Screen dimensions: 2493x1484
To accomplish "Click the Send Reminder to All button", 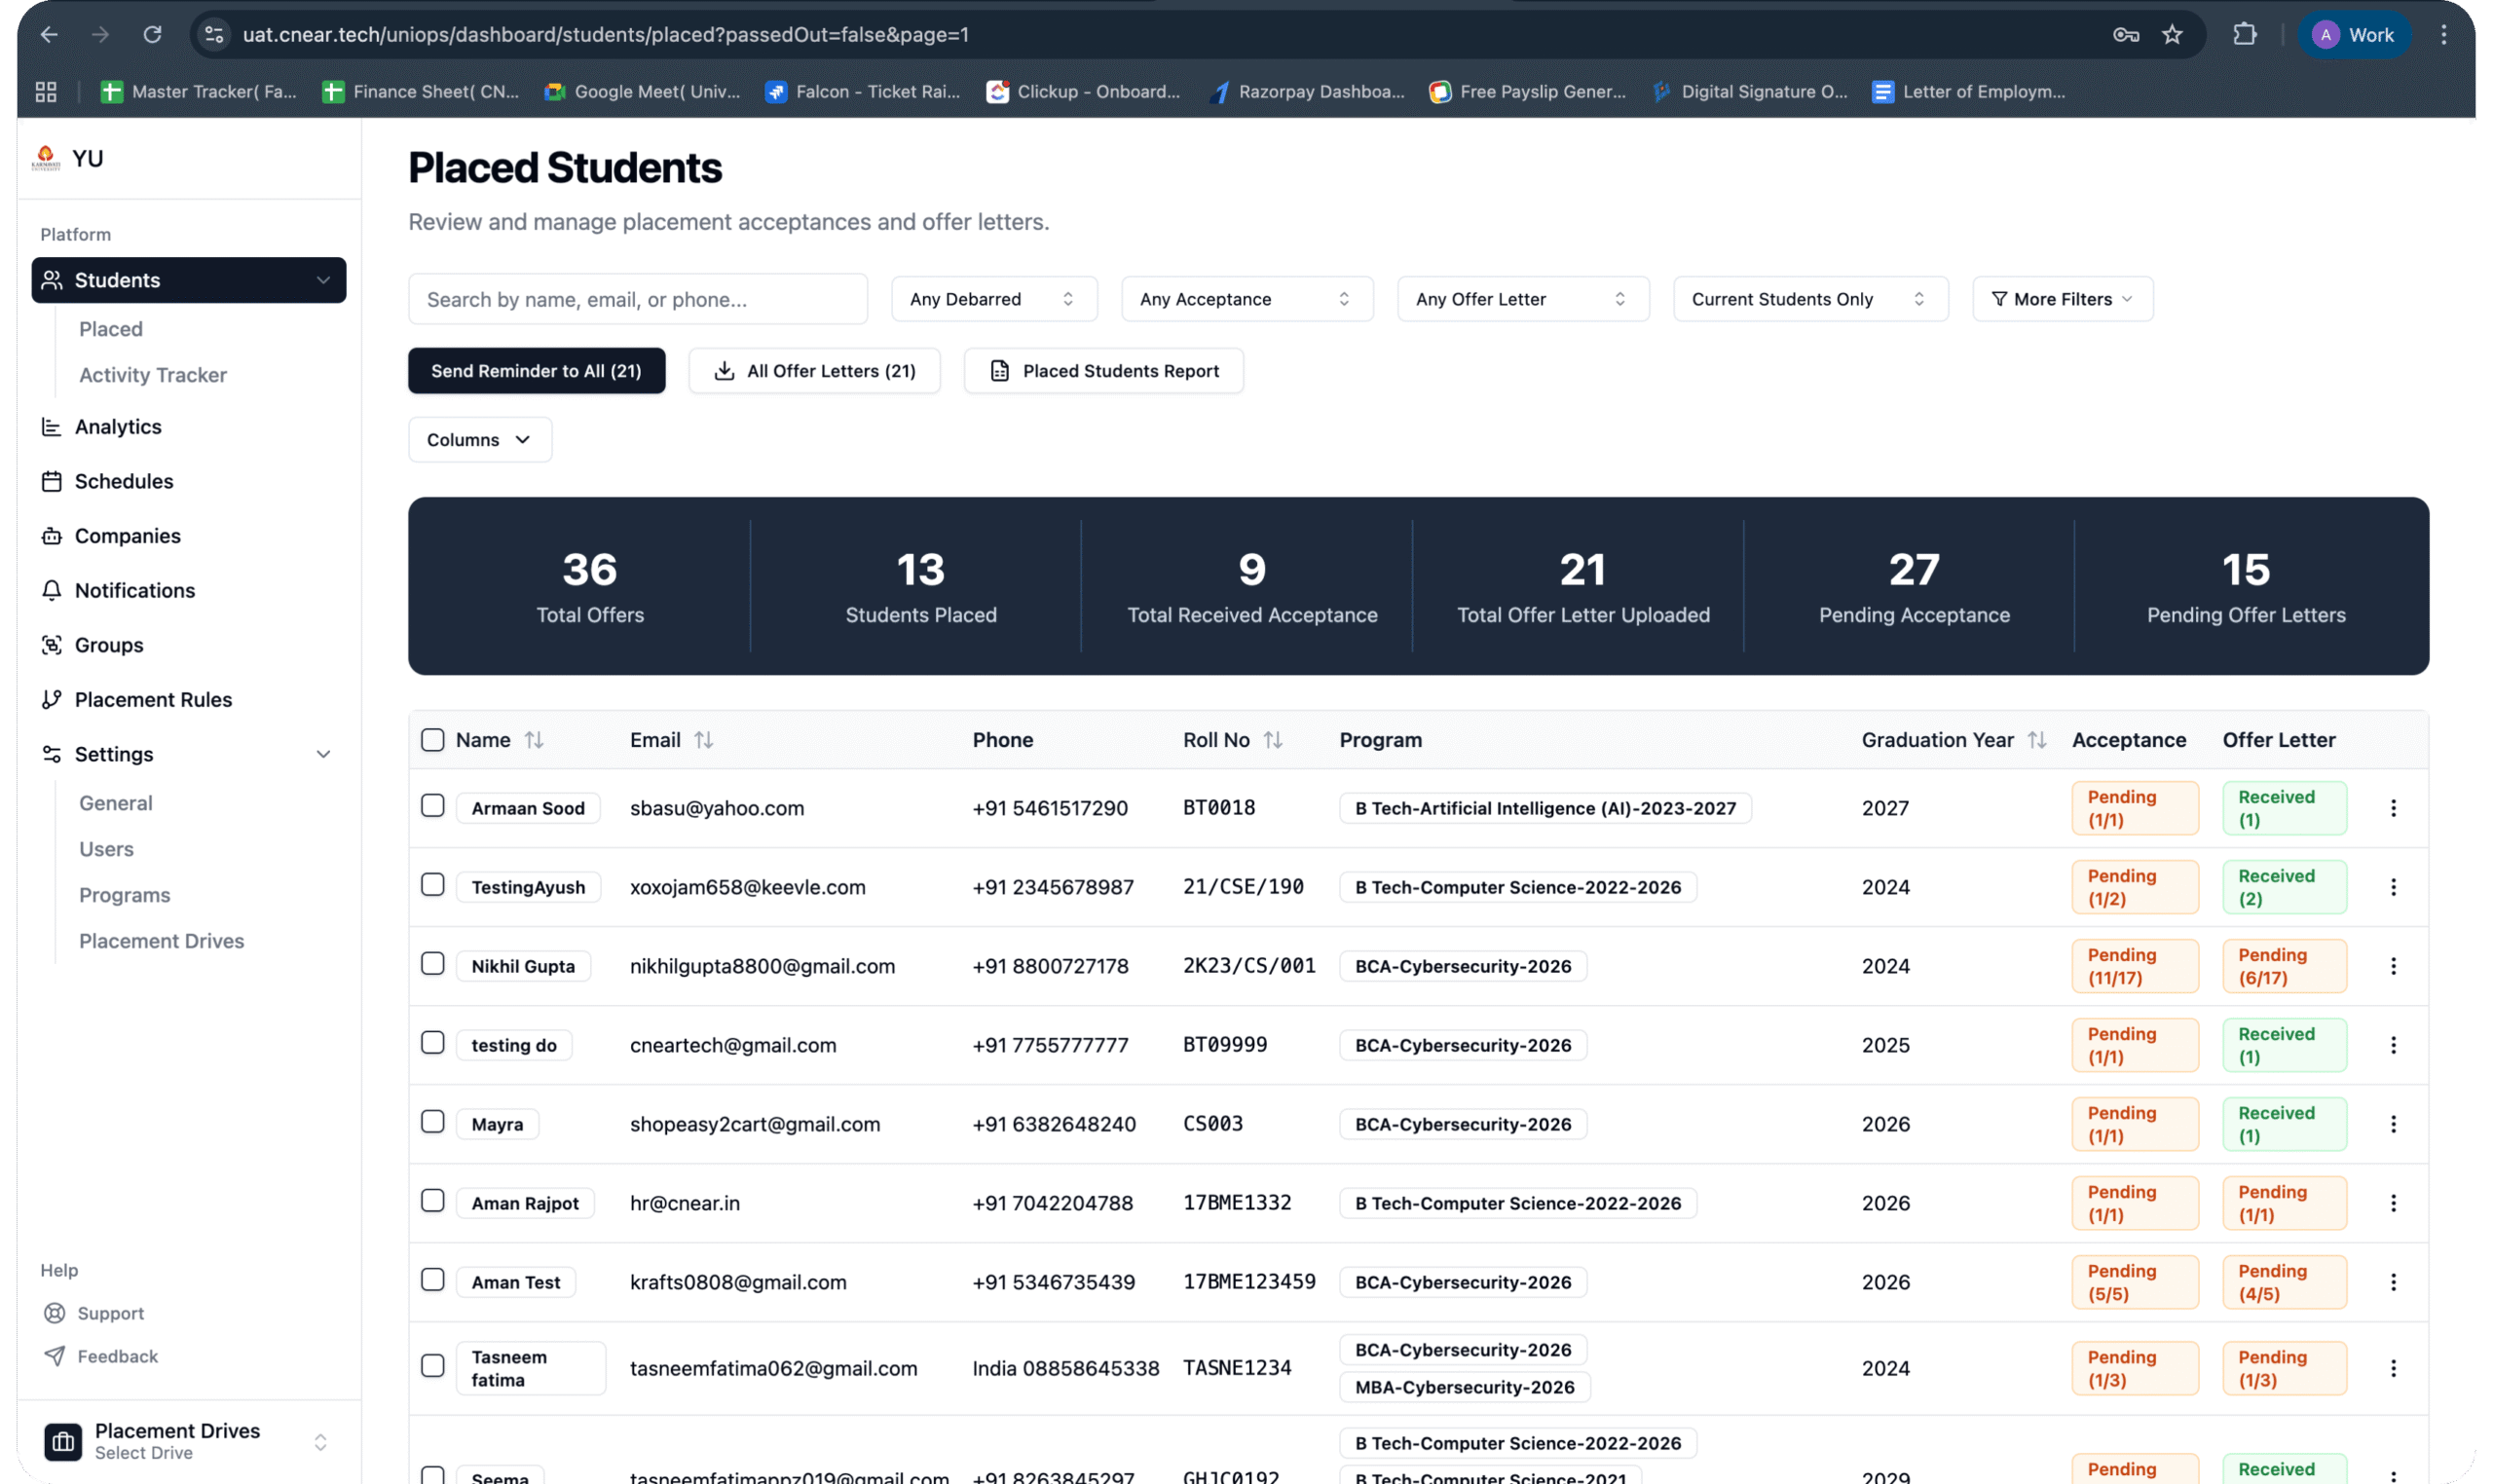I will pos(536,371).
